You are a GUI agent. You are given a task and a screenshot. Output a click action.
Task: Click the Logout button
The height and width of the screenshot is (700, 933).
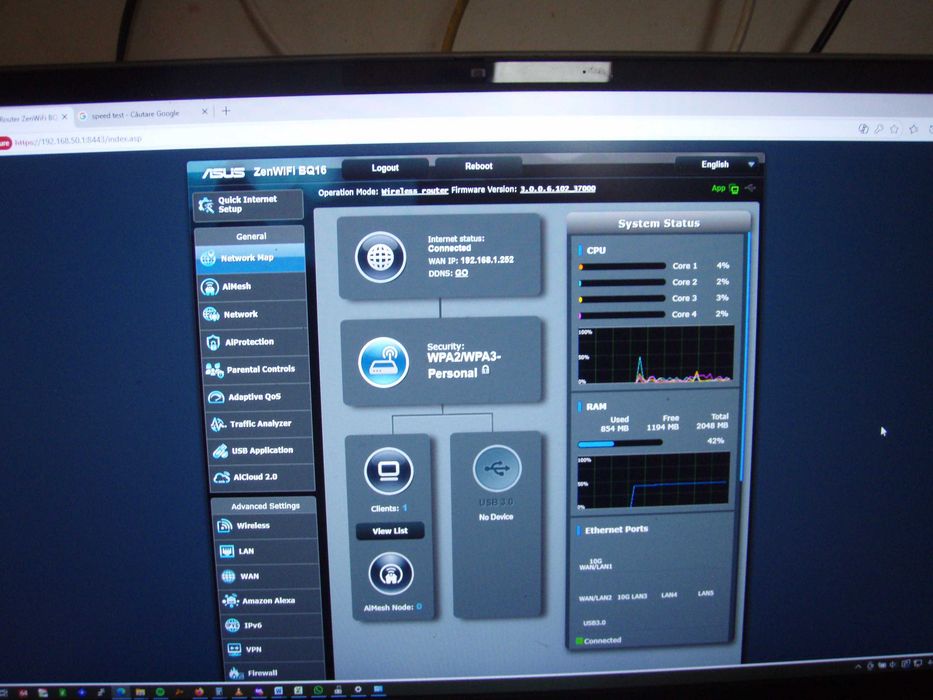click(x=385, y=168)
